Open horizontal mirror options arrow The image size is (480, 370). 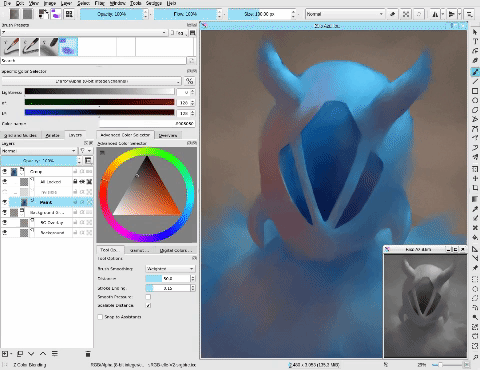pyautogui.click(x=443, y=14)
